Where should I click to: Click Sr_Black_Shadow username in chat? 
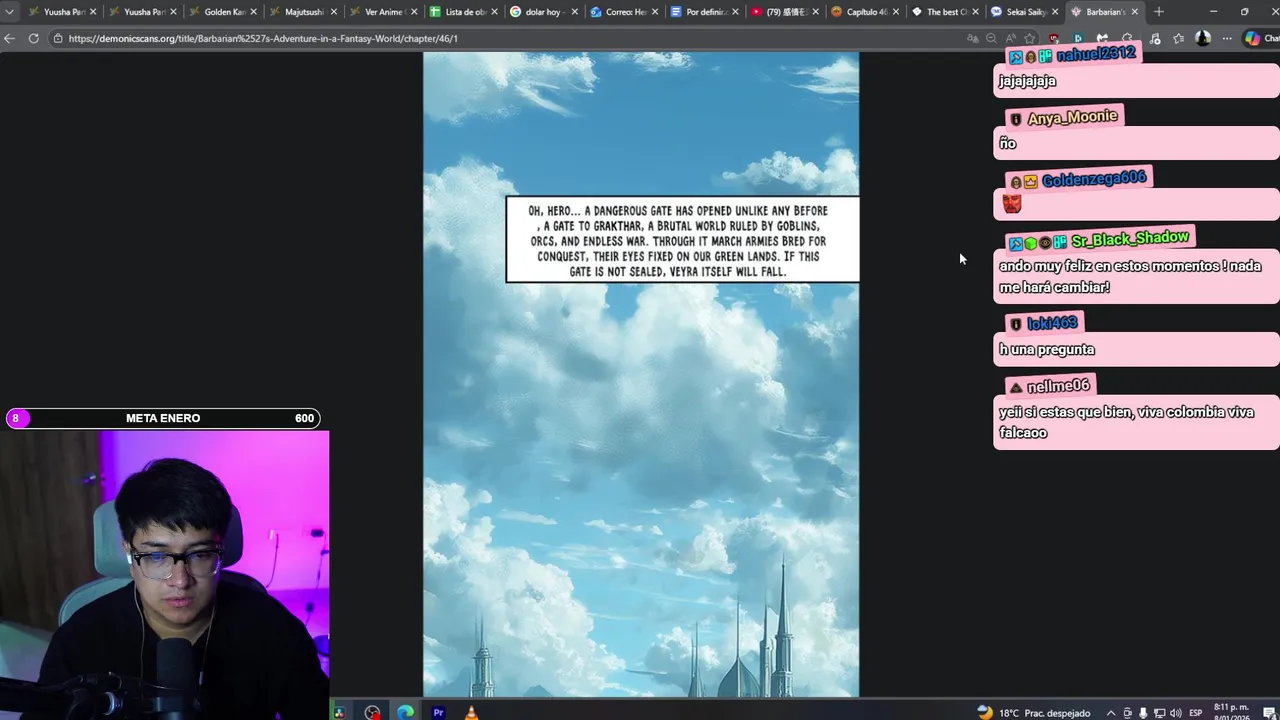pyautogui.click(x=1130, y=240)
